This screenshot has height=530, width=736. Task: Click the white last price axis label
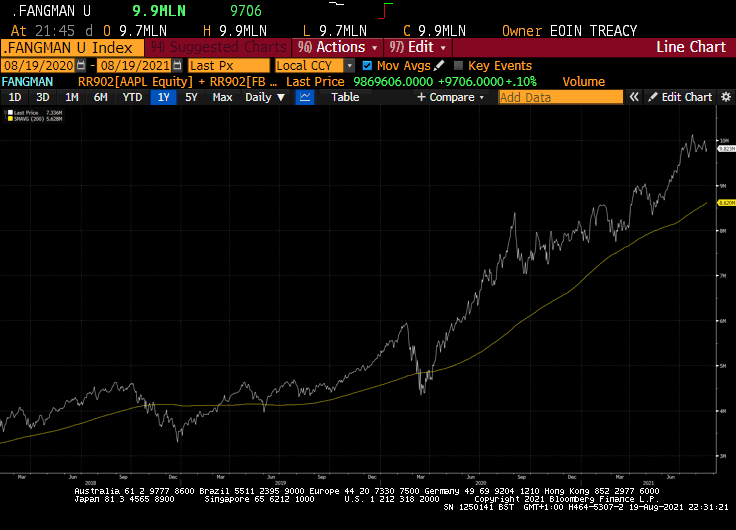727,149
